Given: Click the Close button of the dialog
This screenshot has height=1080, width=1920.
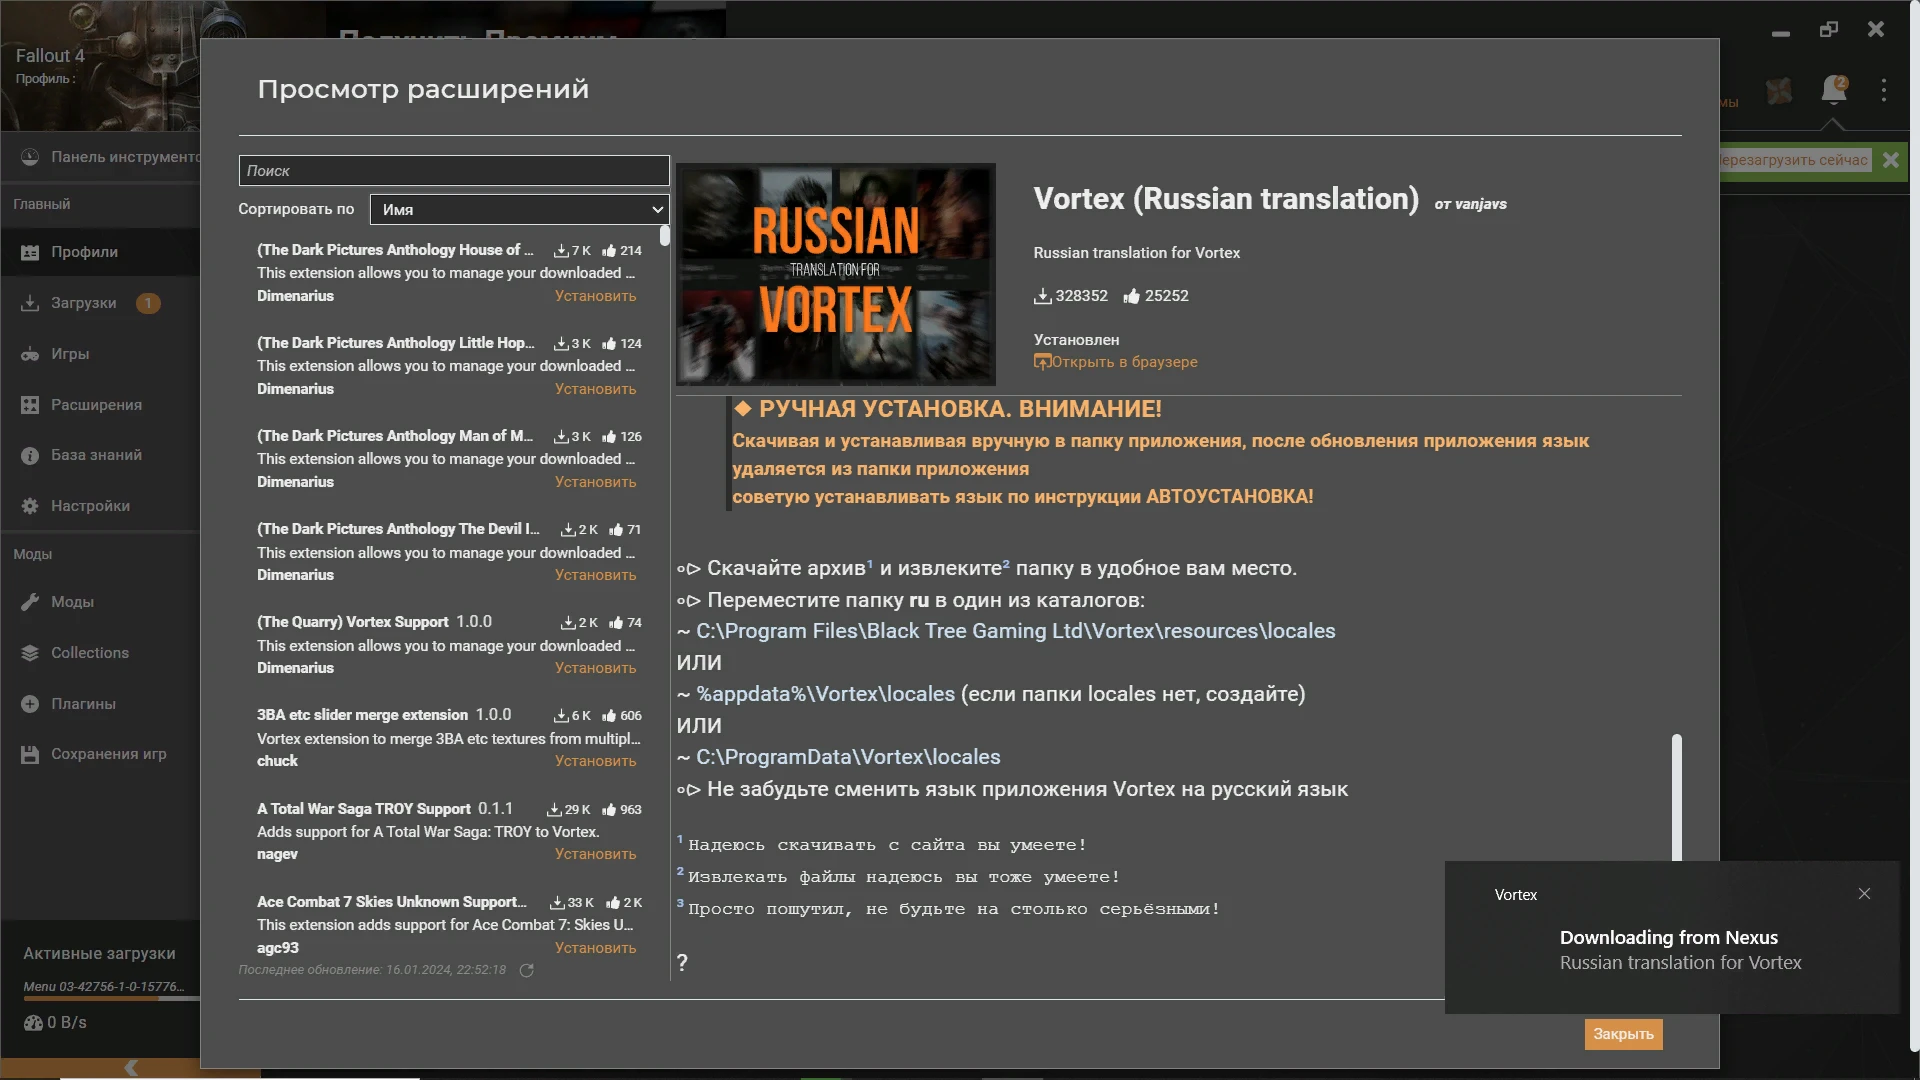Looking at the screenshot, I should click(1623, 1034).
